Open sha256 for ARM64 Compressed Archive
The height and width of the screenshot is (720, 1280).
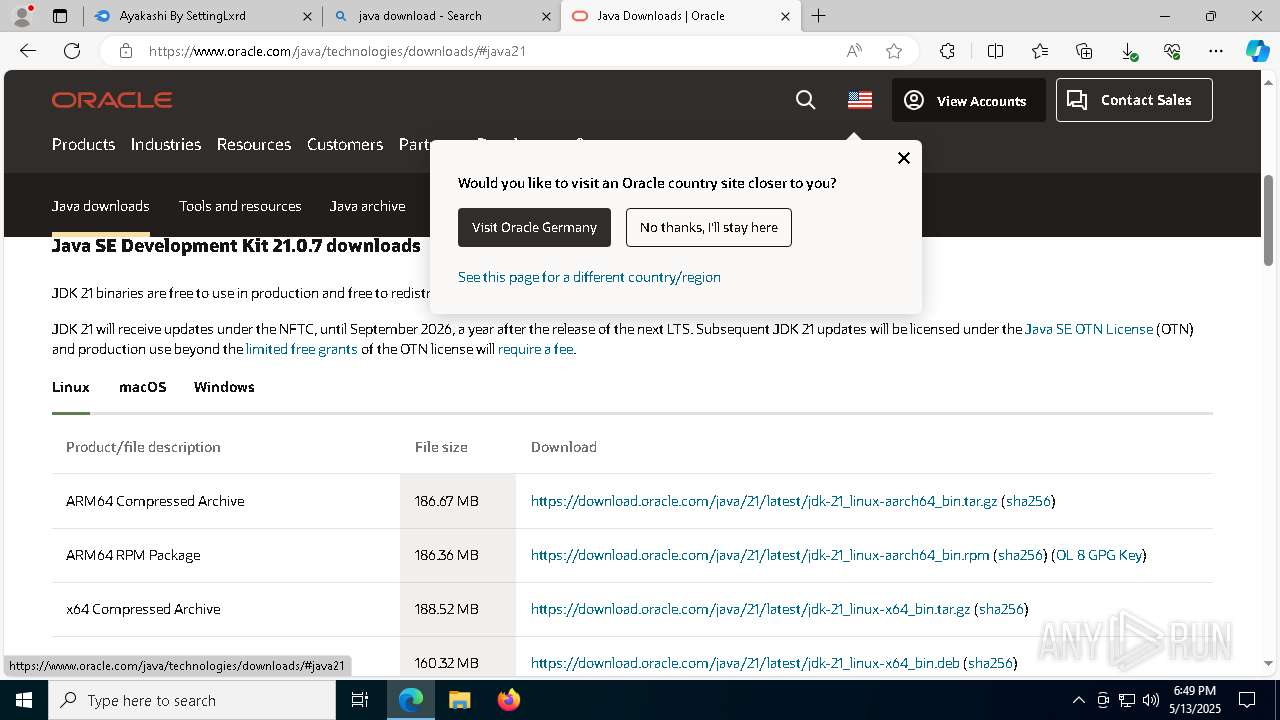(1028, 501)
